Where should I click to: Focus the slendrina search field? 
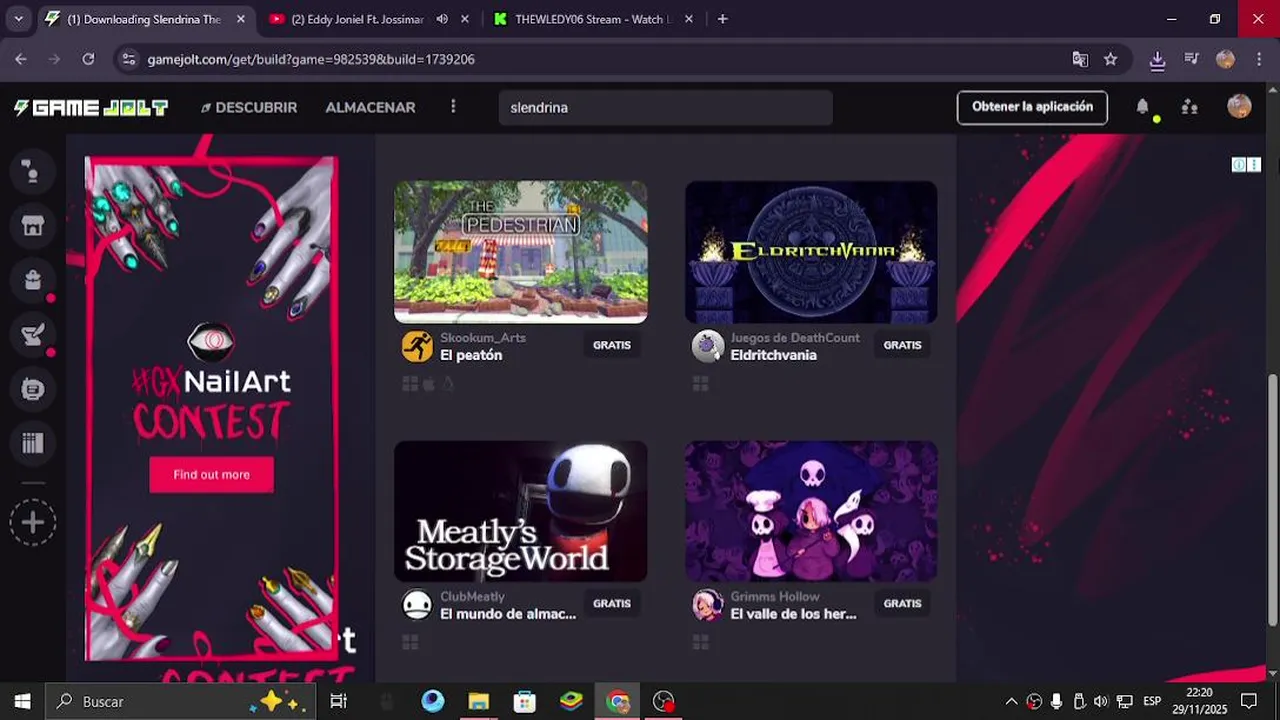[666, 107]
